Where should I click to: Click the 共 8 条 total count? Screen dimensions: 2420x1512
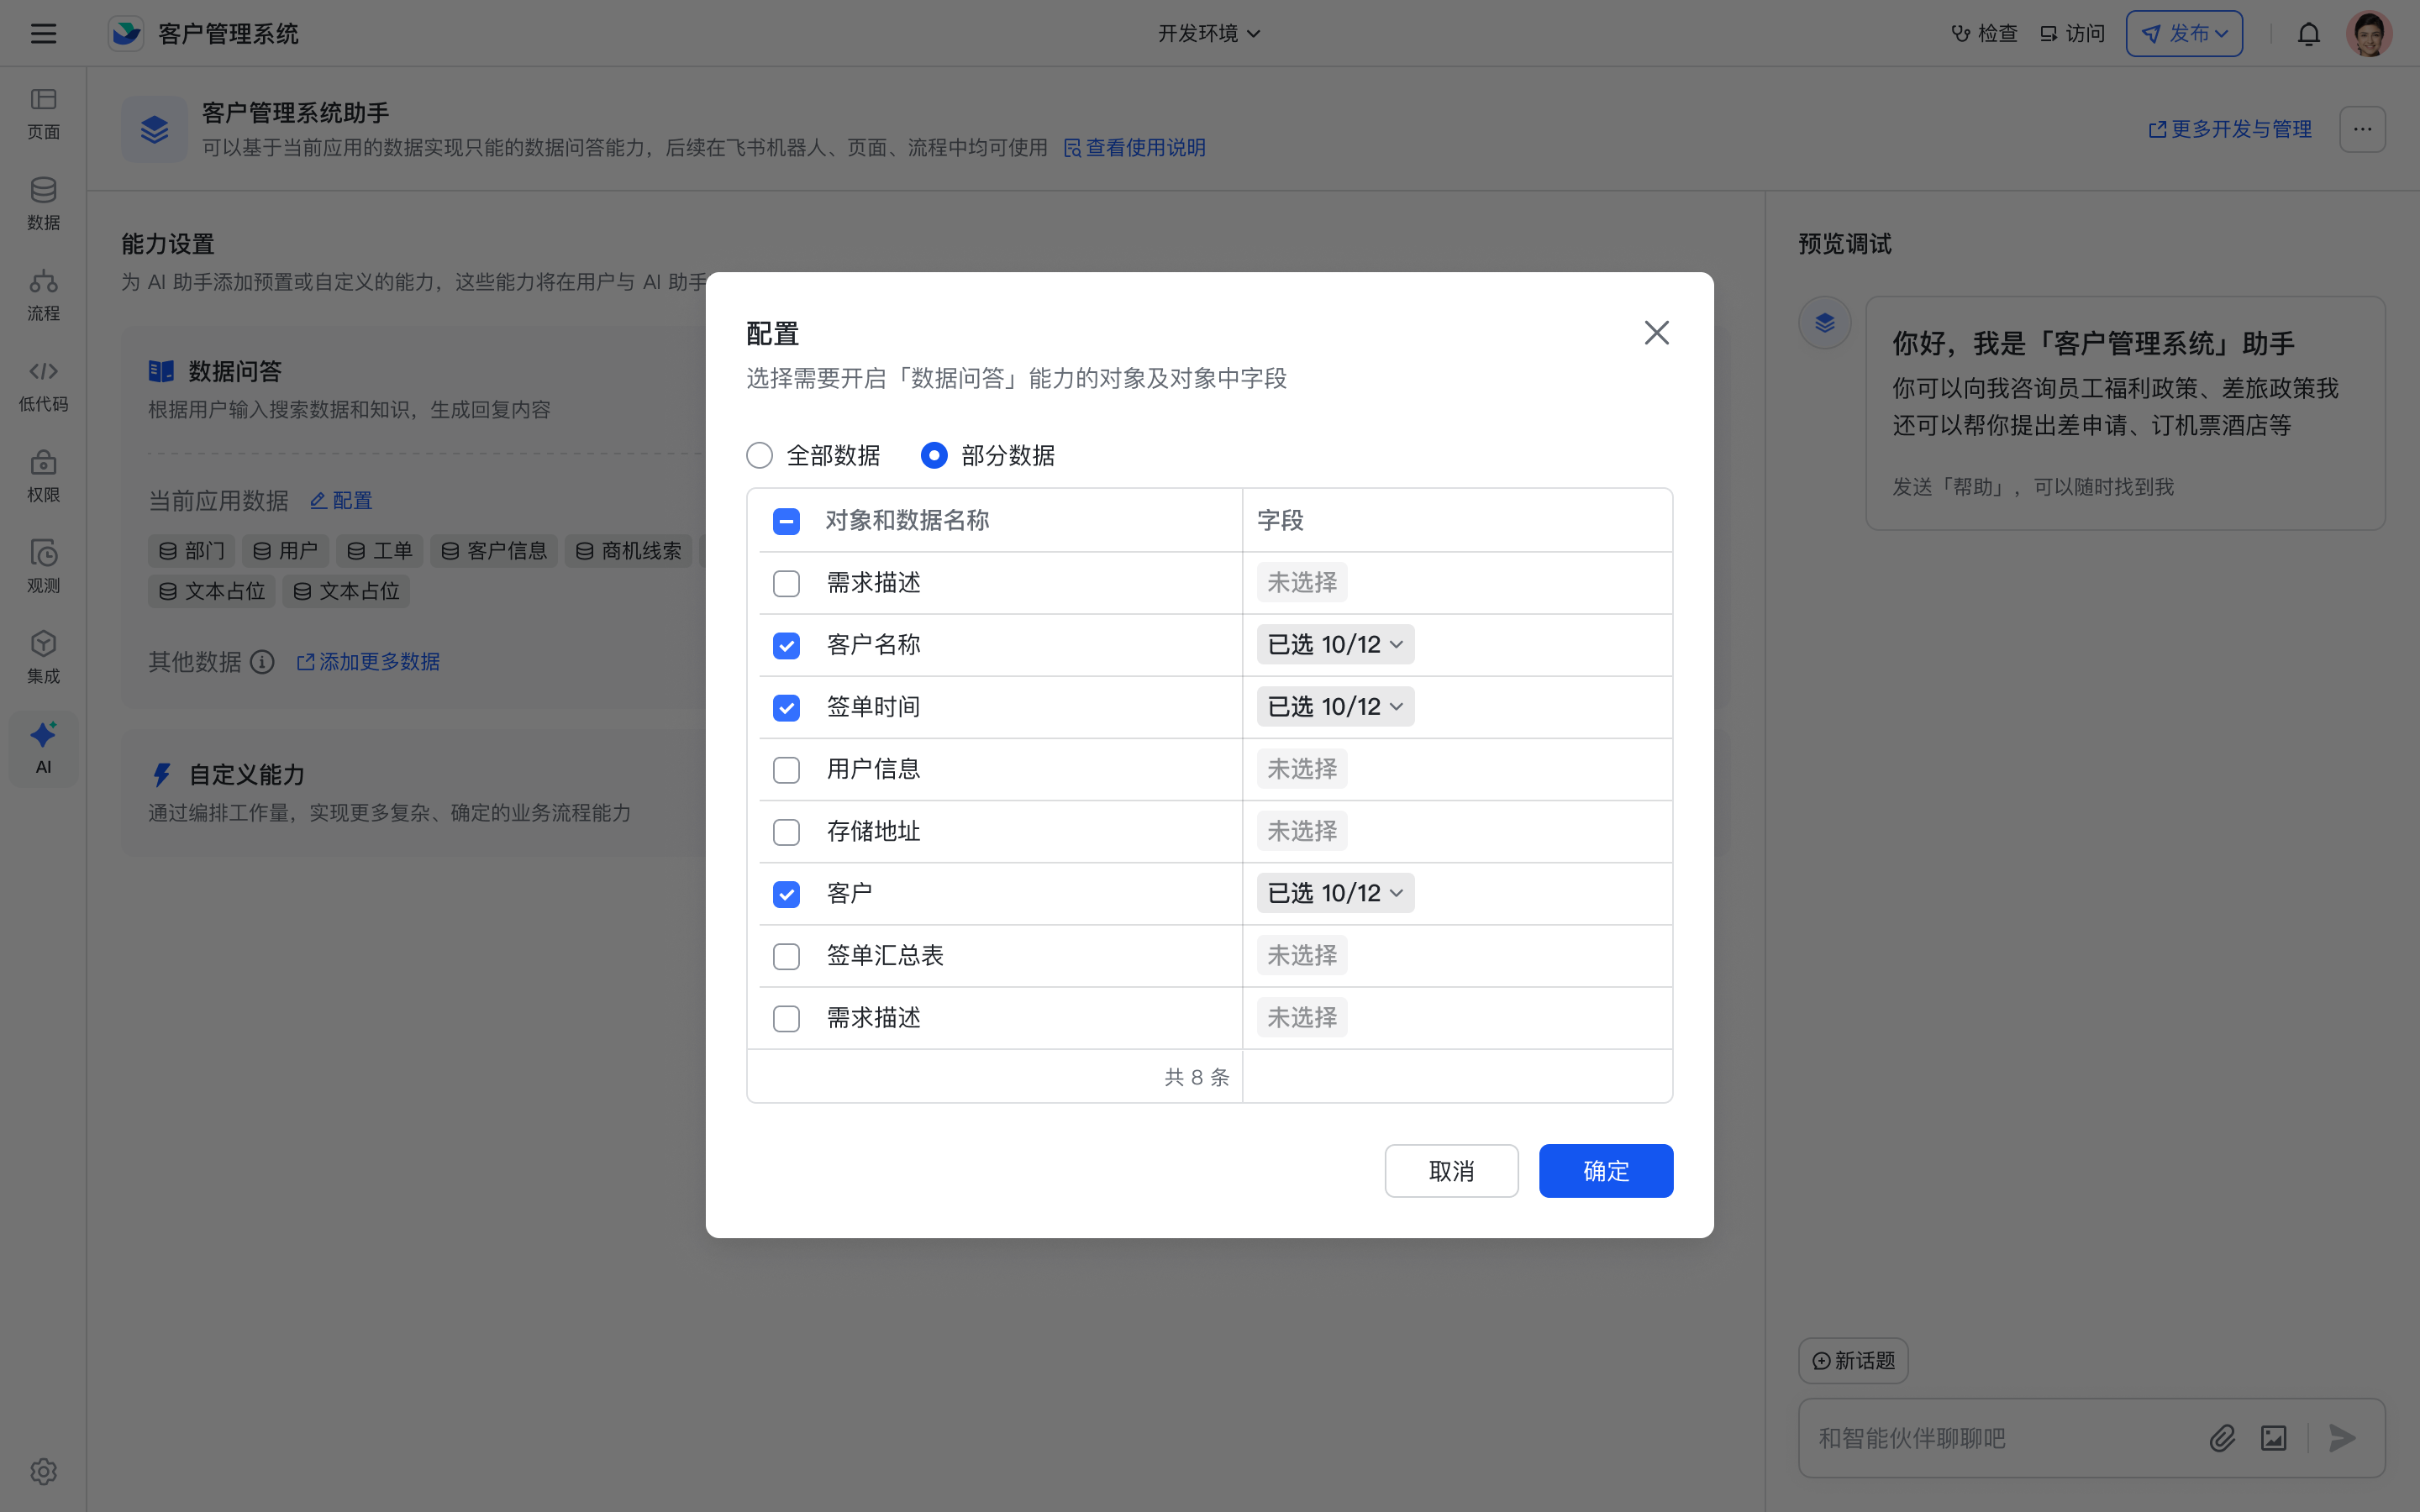[x=1196, y=1077]
